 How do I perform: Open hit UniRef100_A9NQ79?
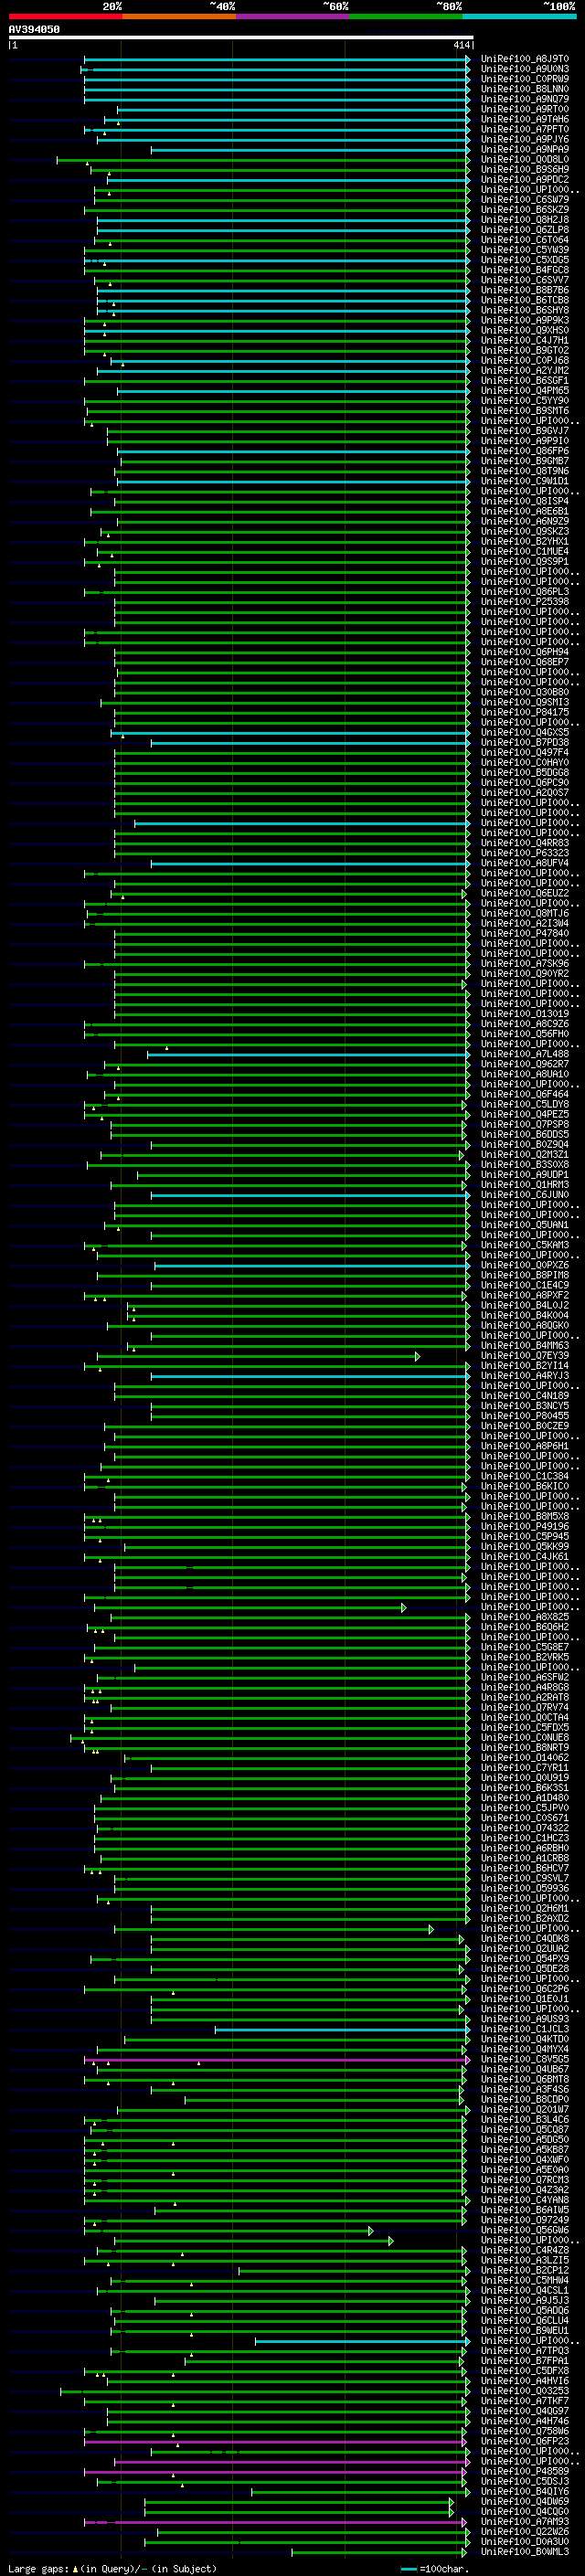point(525,99)
